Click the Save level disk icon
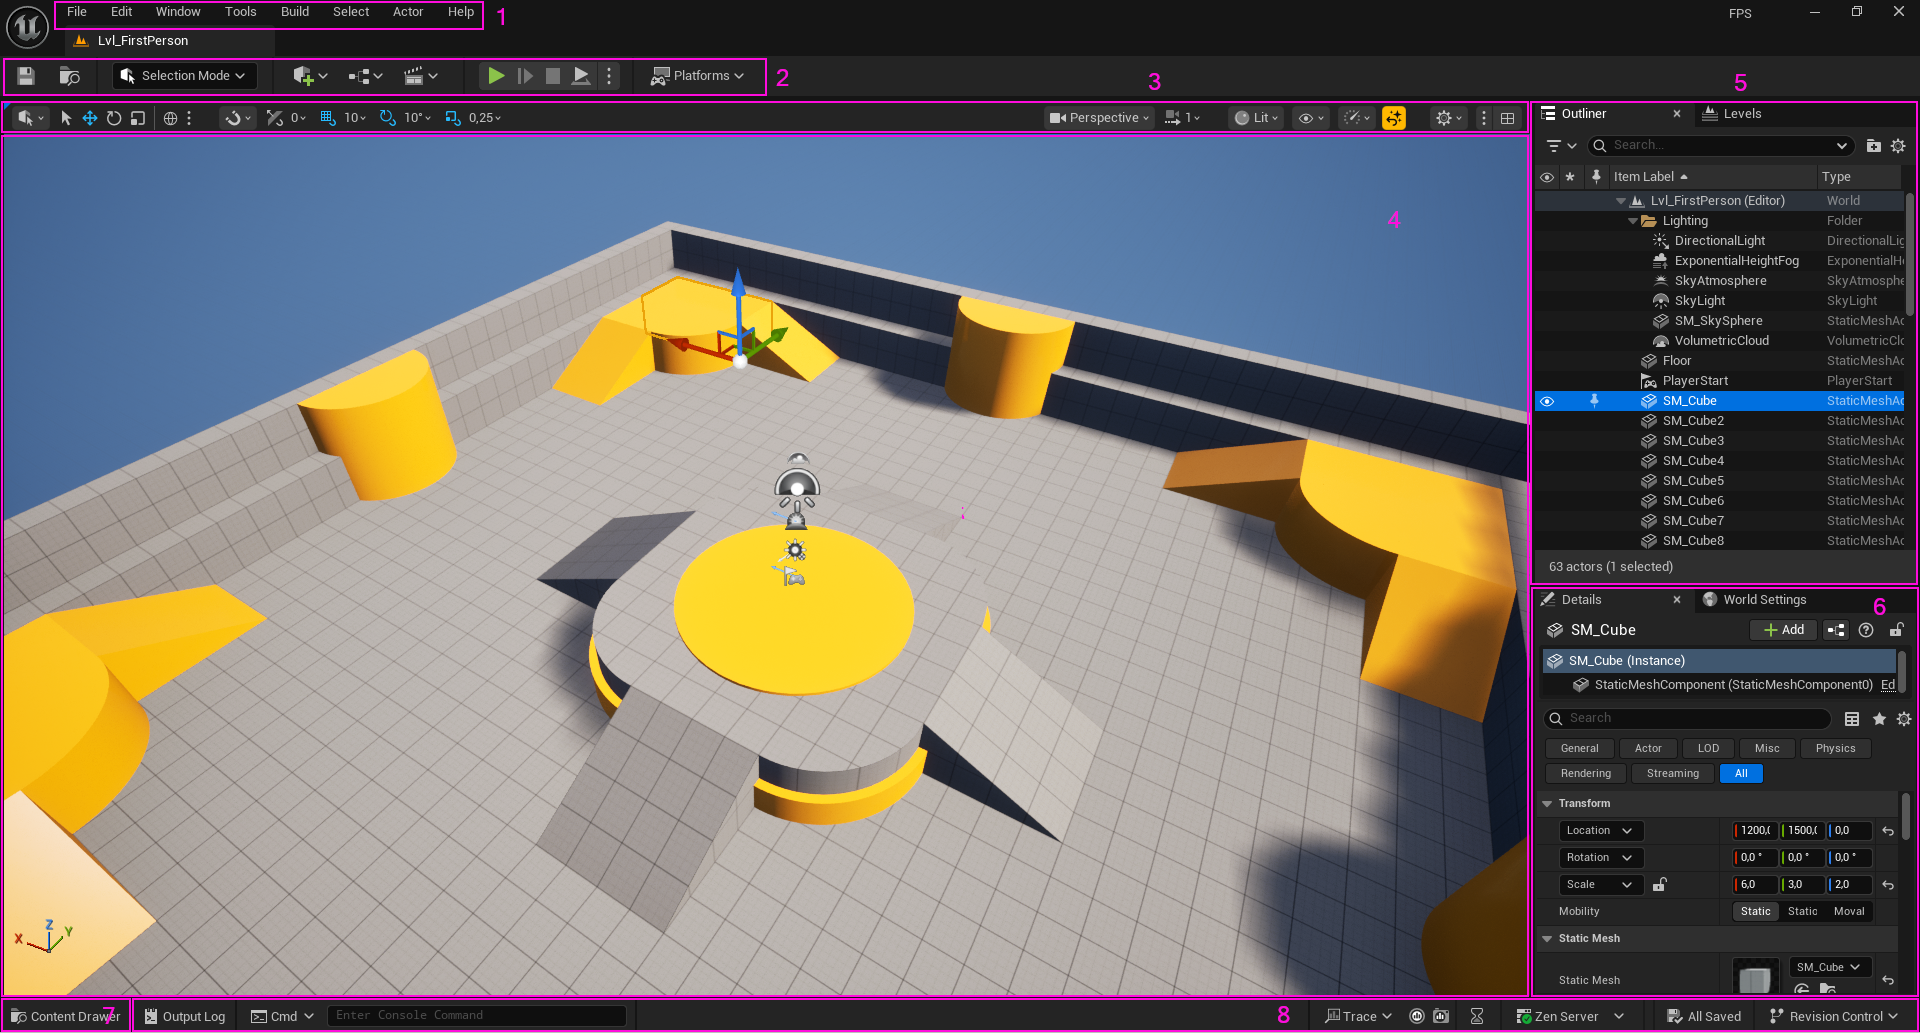Image resolution: width=1920 pixels, height=1033 pixels. point(26,76)
